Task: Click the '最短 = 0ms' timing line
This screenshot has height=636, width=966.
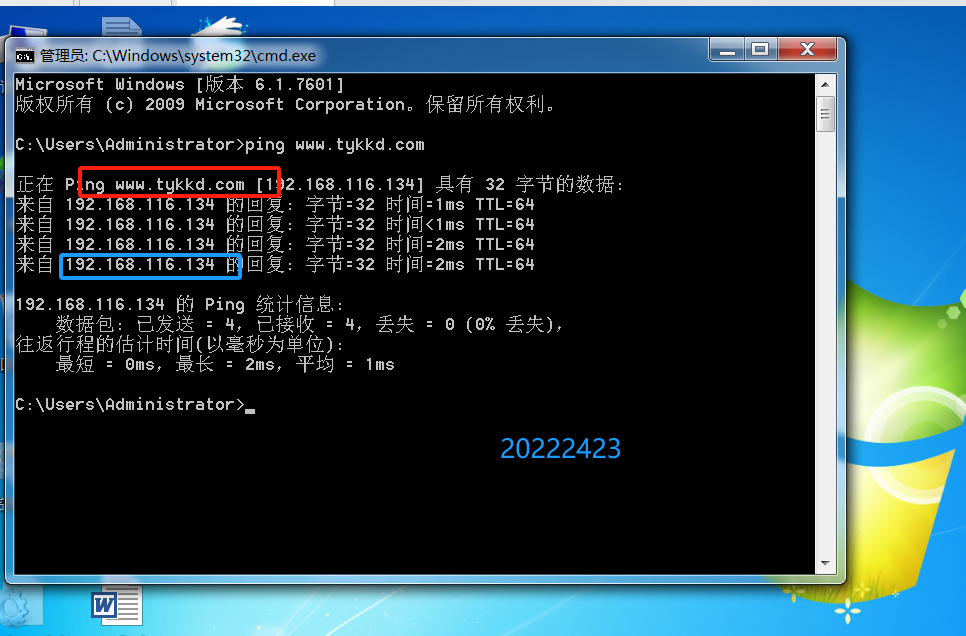Action: tap(225, 364)
